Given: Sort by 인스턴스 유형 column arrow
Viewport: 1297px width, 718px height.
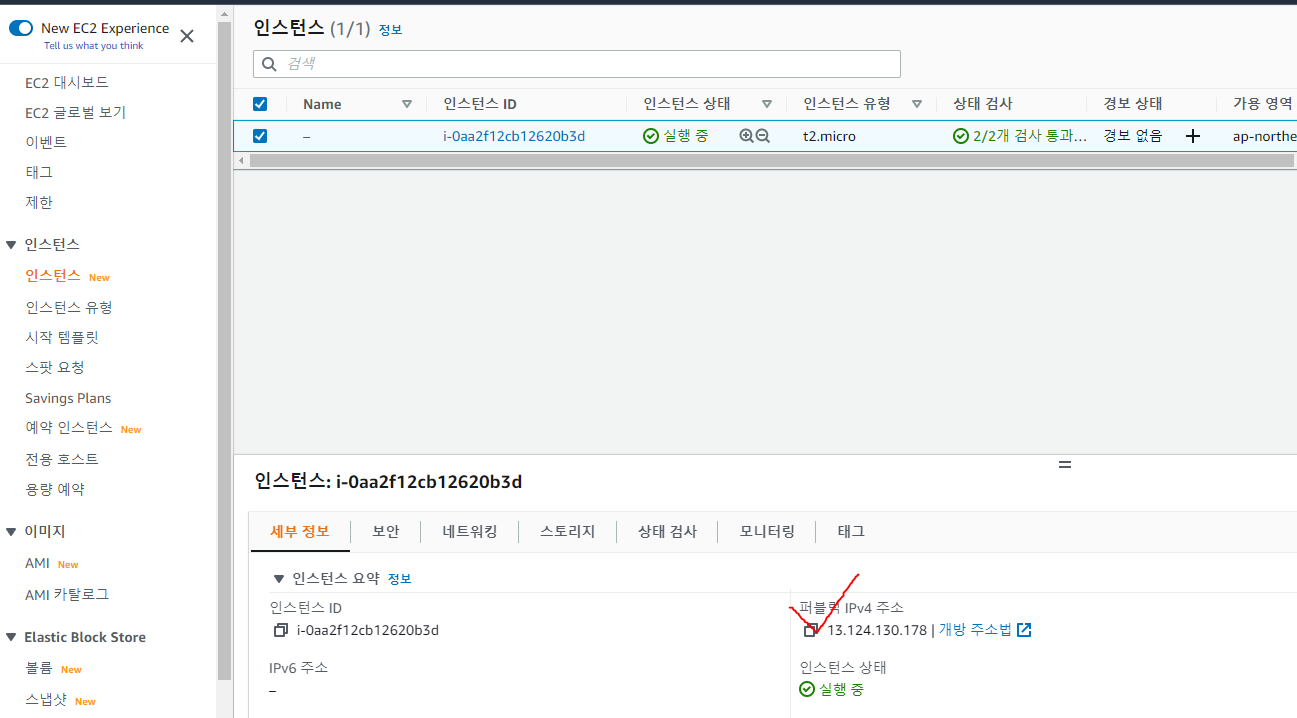Looking at the screenshot, I should coord(917,104).
